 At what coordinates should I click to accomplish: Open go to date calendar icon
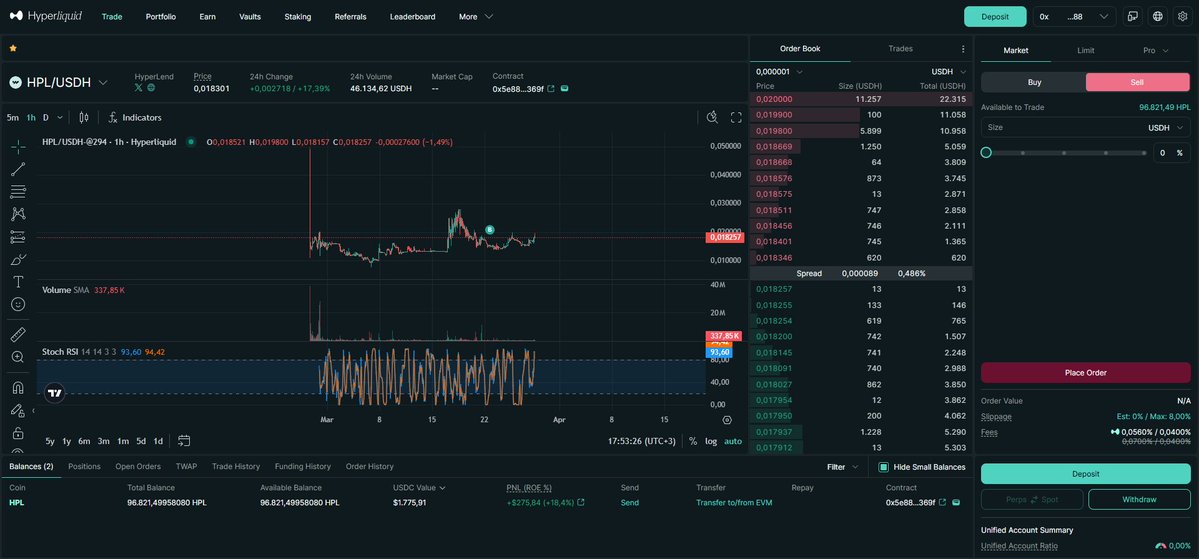pyautogui.click(x=184, y=440)
